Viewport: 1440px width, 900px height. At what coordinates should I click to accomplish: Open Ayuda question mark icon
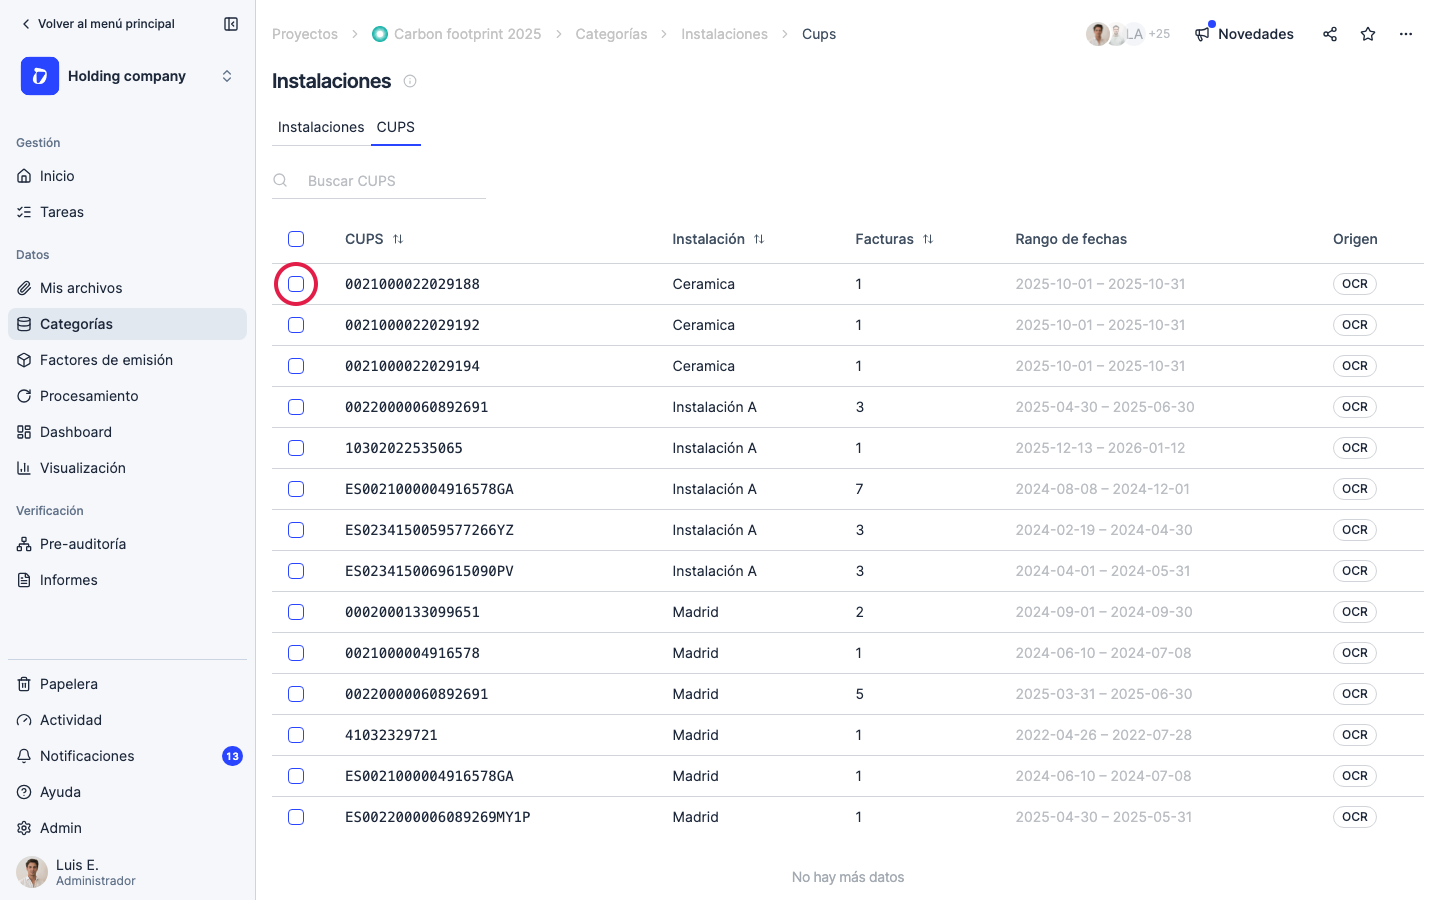(x=24, y=792)
